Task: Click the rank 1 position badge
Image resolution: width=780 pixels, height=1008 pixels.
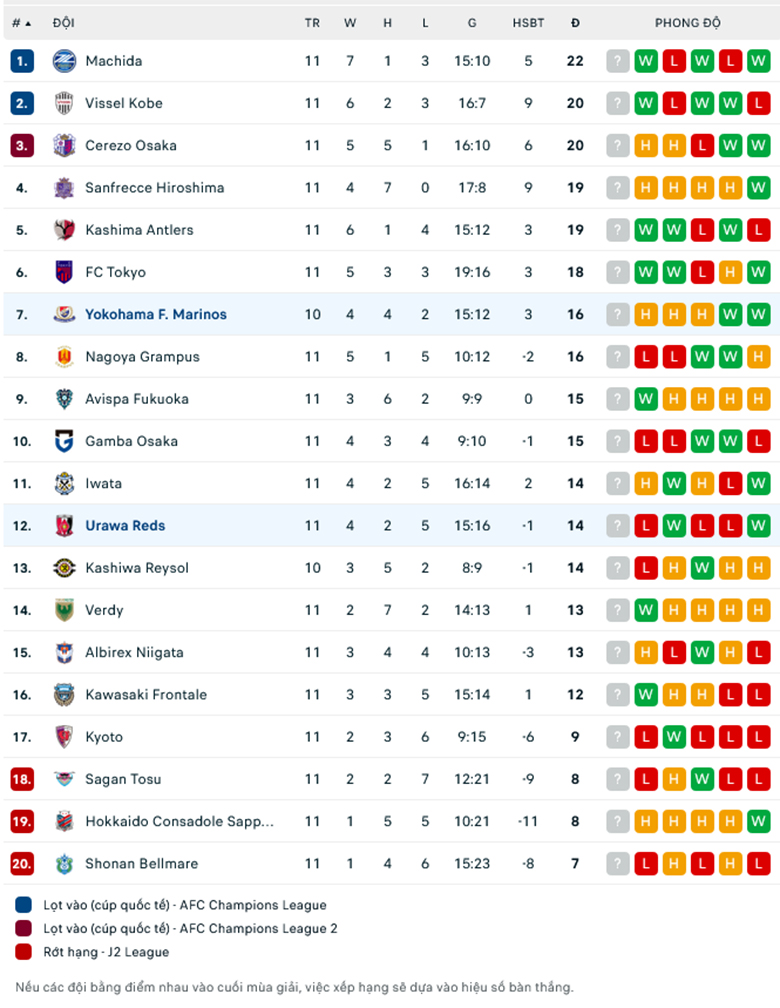Action: [x=22, y=61]
